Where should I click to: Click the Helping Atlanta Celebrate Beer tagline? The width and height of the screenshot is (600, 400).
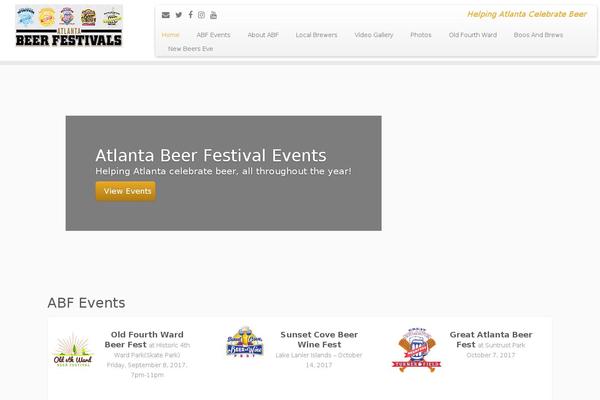click(527, 14)
